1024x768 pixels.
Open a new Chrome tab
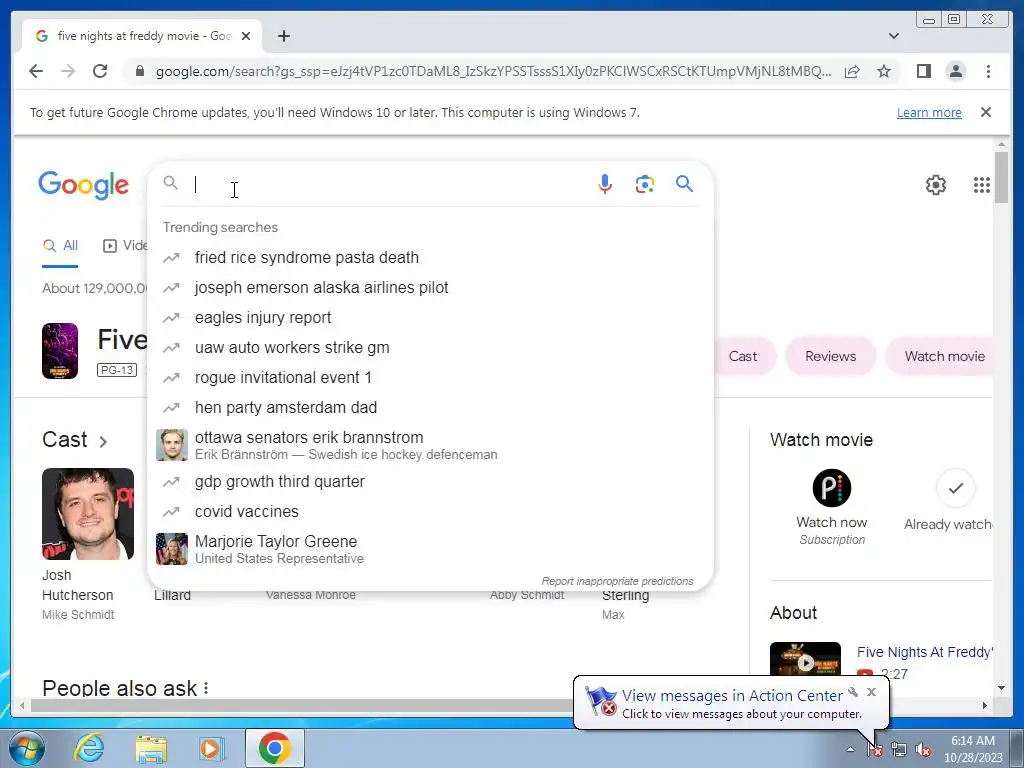click(x=283, y=36)
